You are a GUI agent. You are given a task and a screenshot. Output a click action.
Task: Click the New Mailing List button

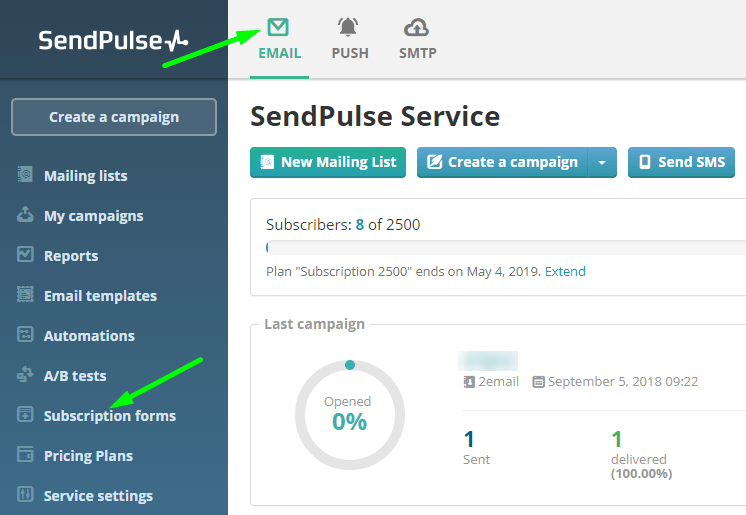[328, 162]
